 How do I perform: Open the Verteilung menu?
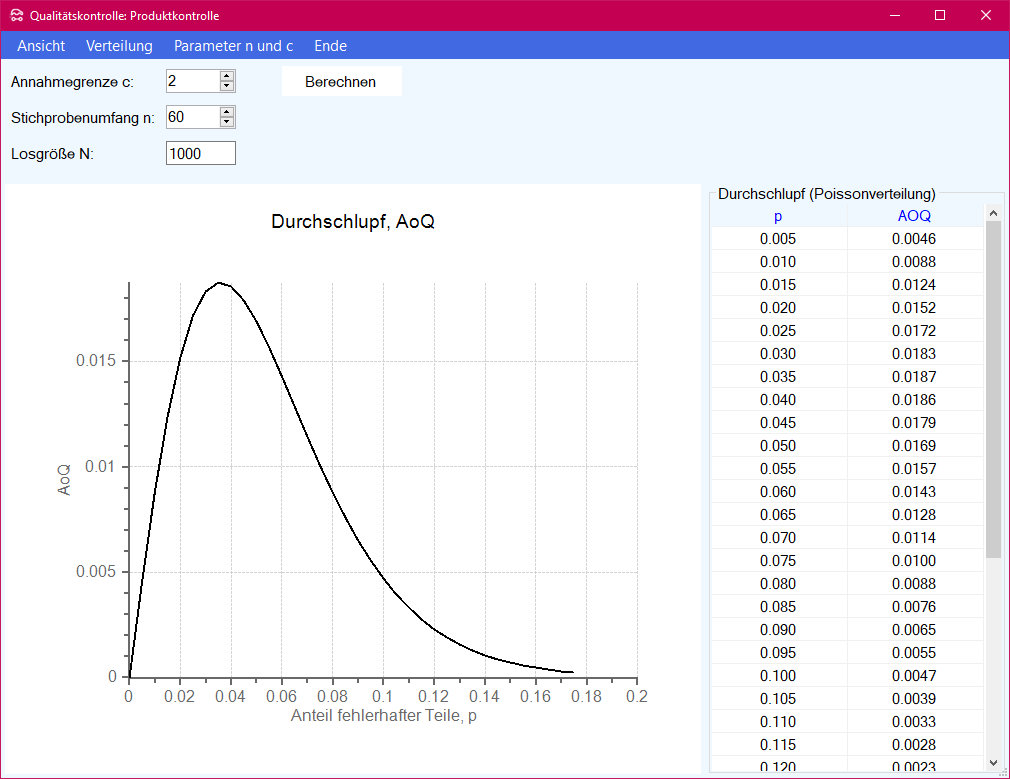(119, 46)
